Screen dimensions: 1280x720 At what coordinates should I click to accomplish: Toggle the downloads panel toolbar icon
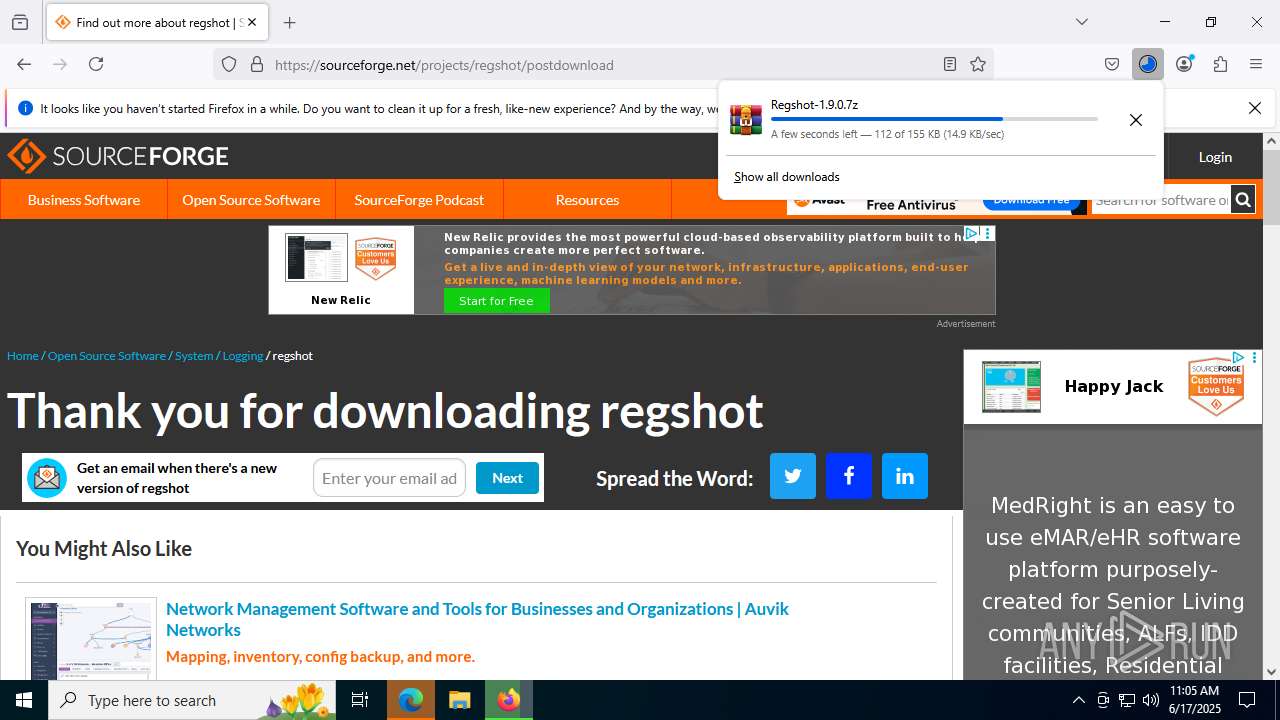point(1148,64)
